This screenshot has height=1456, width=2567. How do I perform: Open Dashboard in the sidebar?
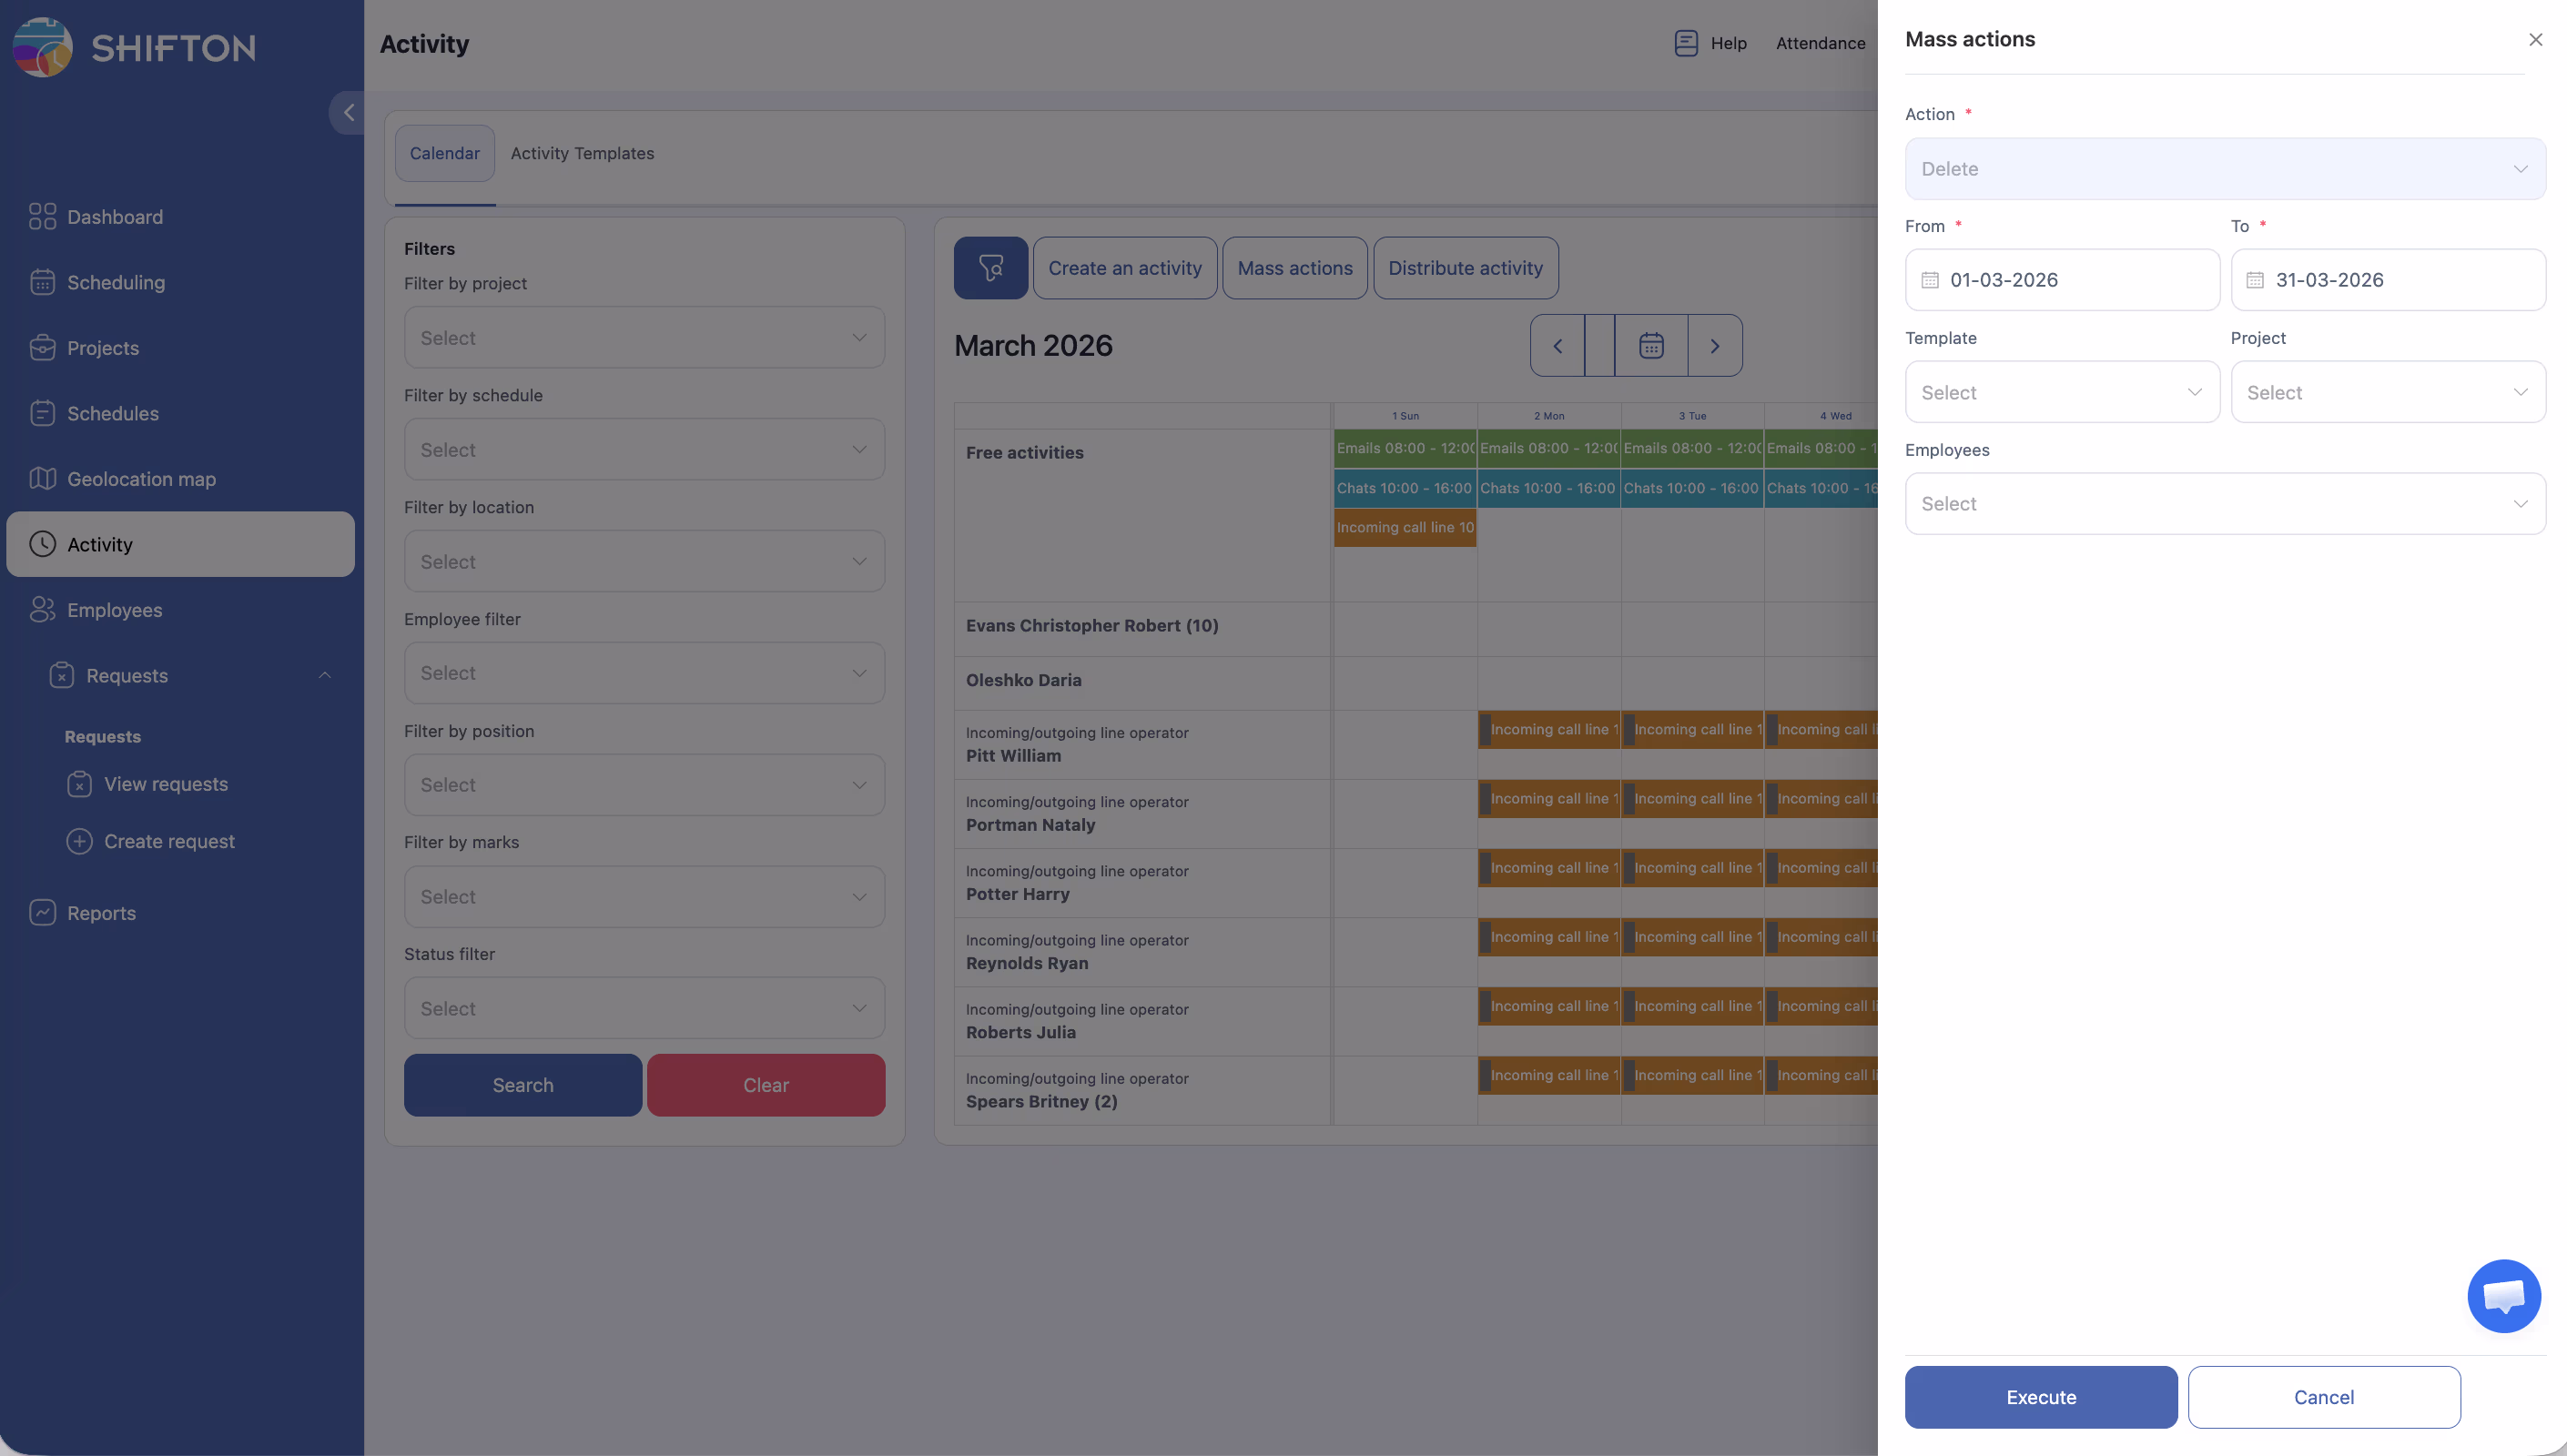click(114, 217)
